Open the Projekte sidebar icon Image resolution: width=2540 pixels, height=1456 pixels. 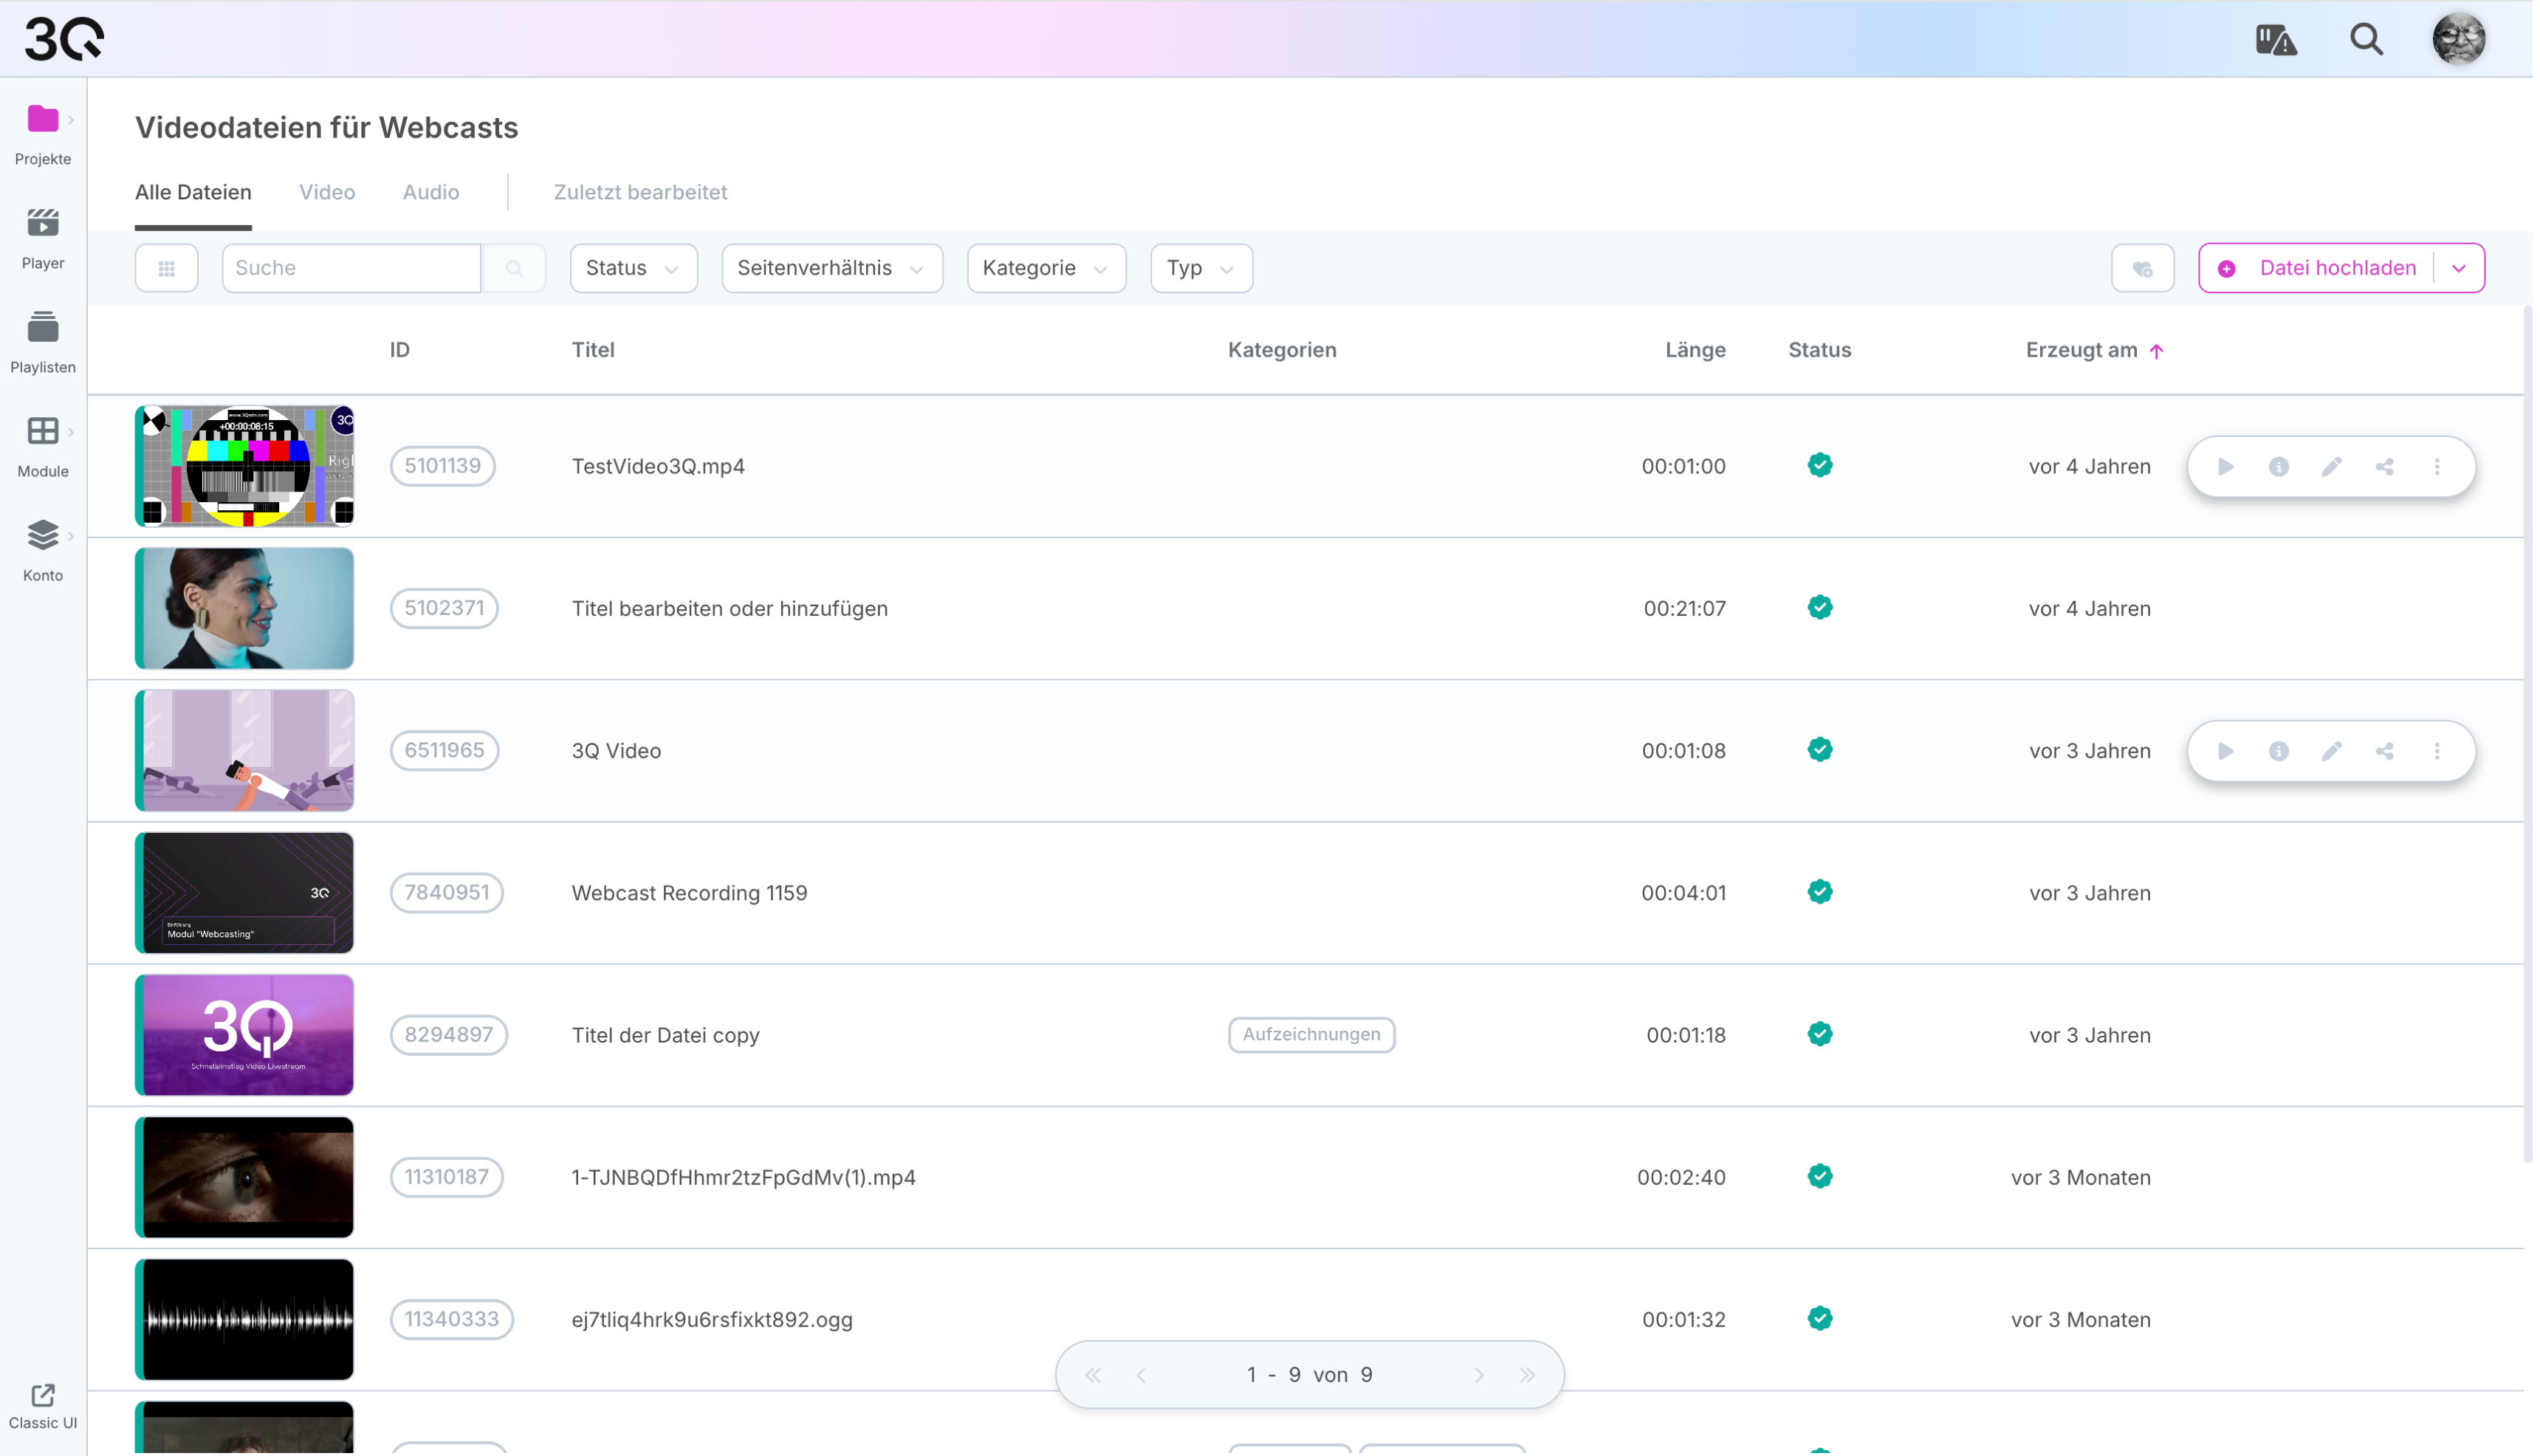point(42,119)
